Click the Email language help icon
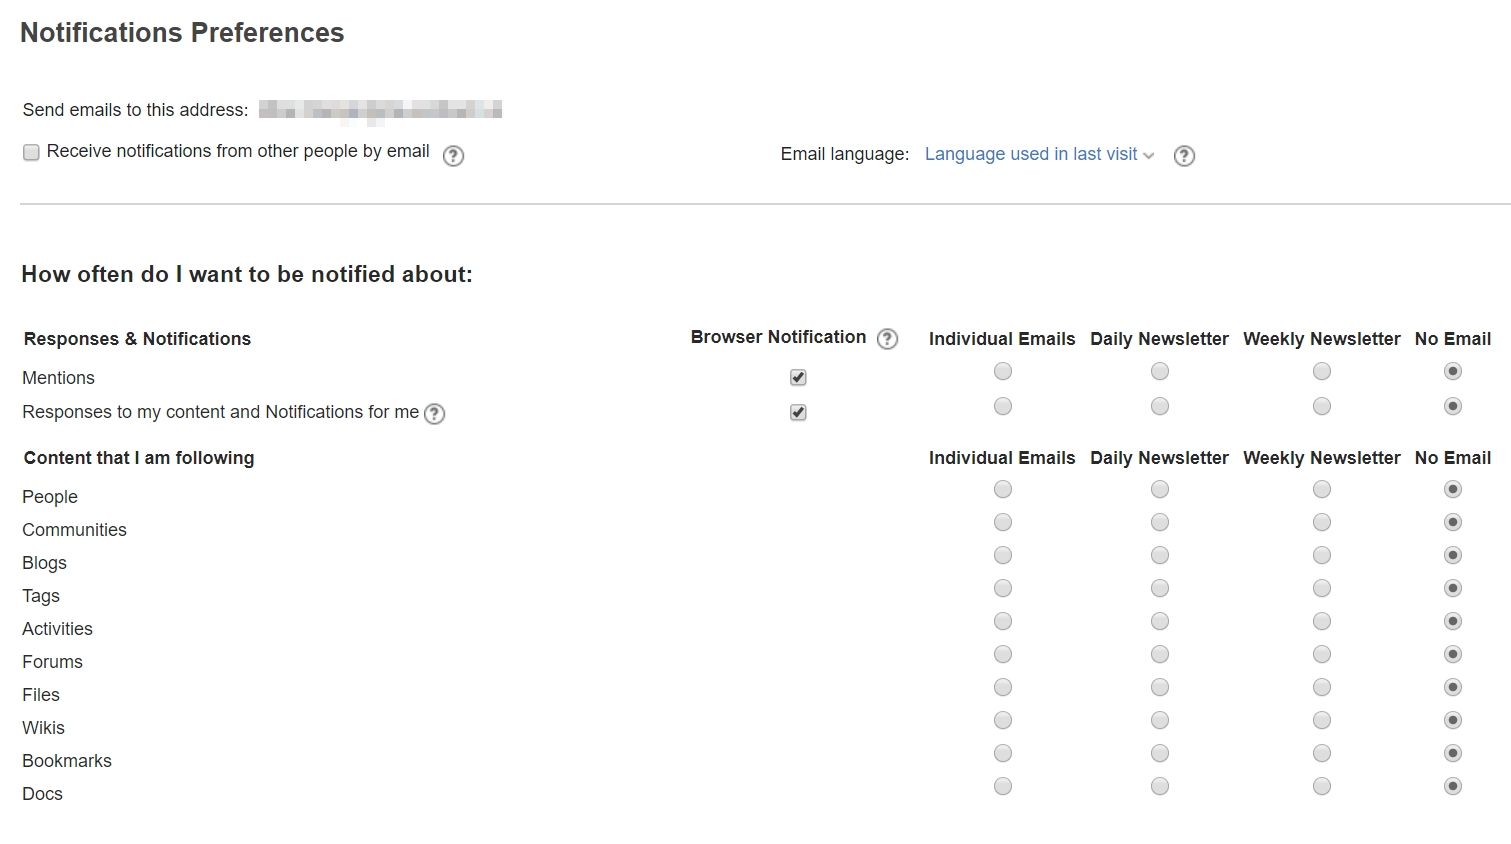 1184,155
